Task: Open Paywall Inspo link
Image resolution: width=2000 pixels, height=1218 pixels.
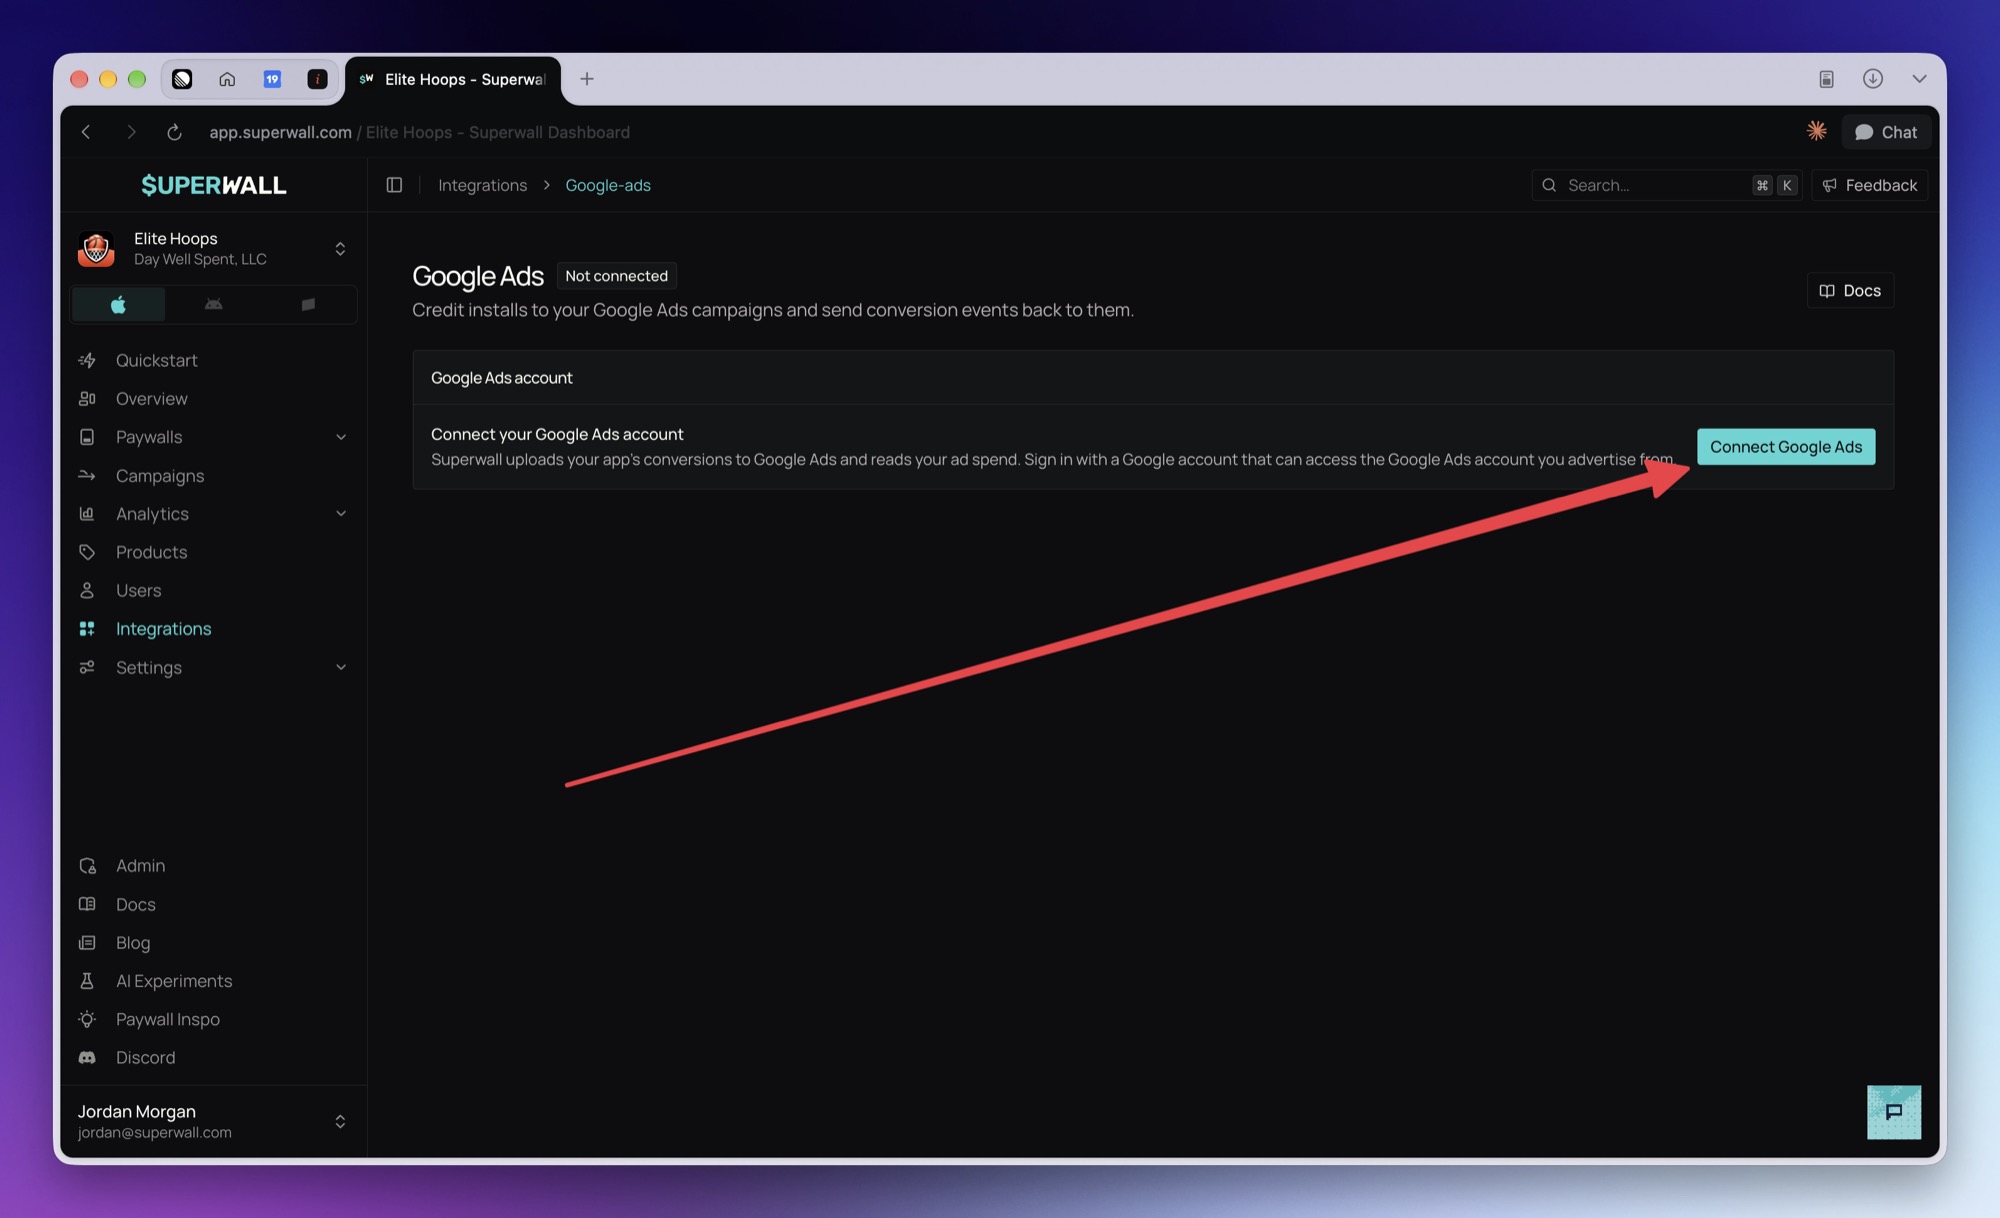Action: pyautogui.click(x=167, y=1020)
